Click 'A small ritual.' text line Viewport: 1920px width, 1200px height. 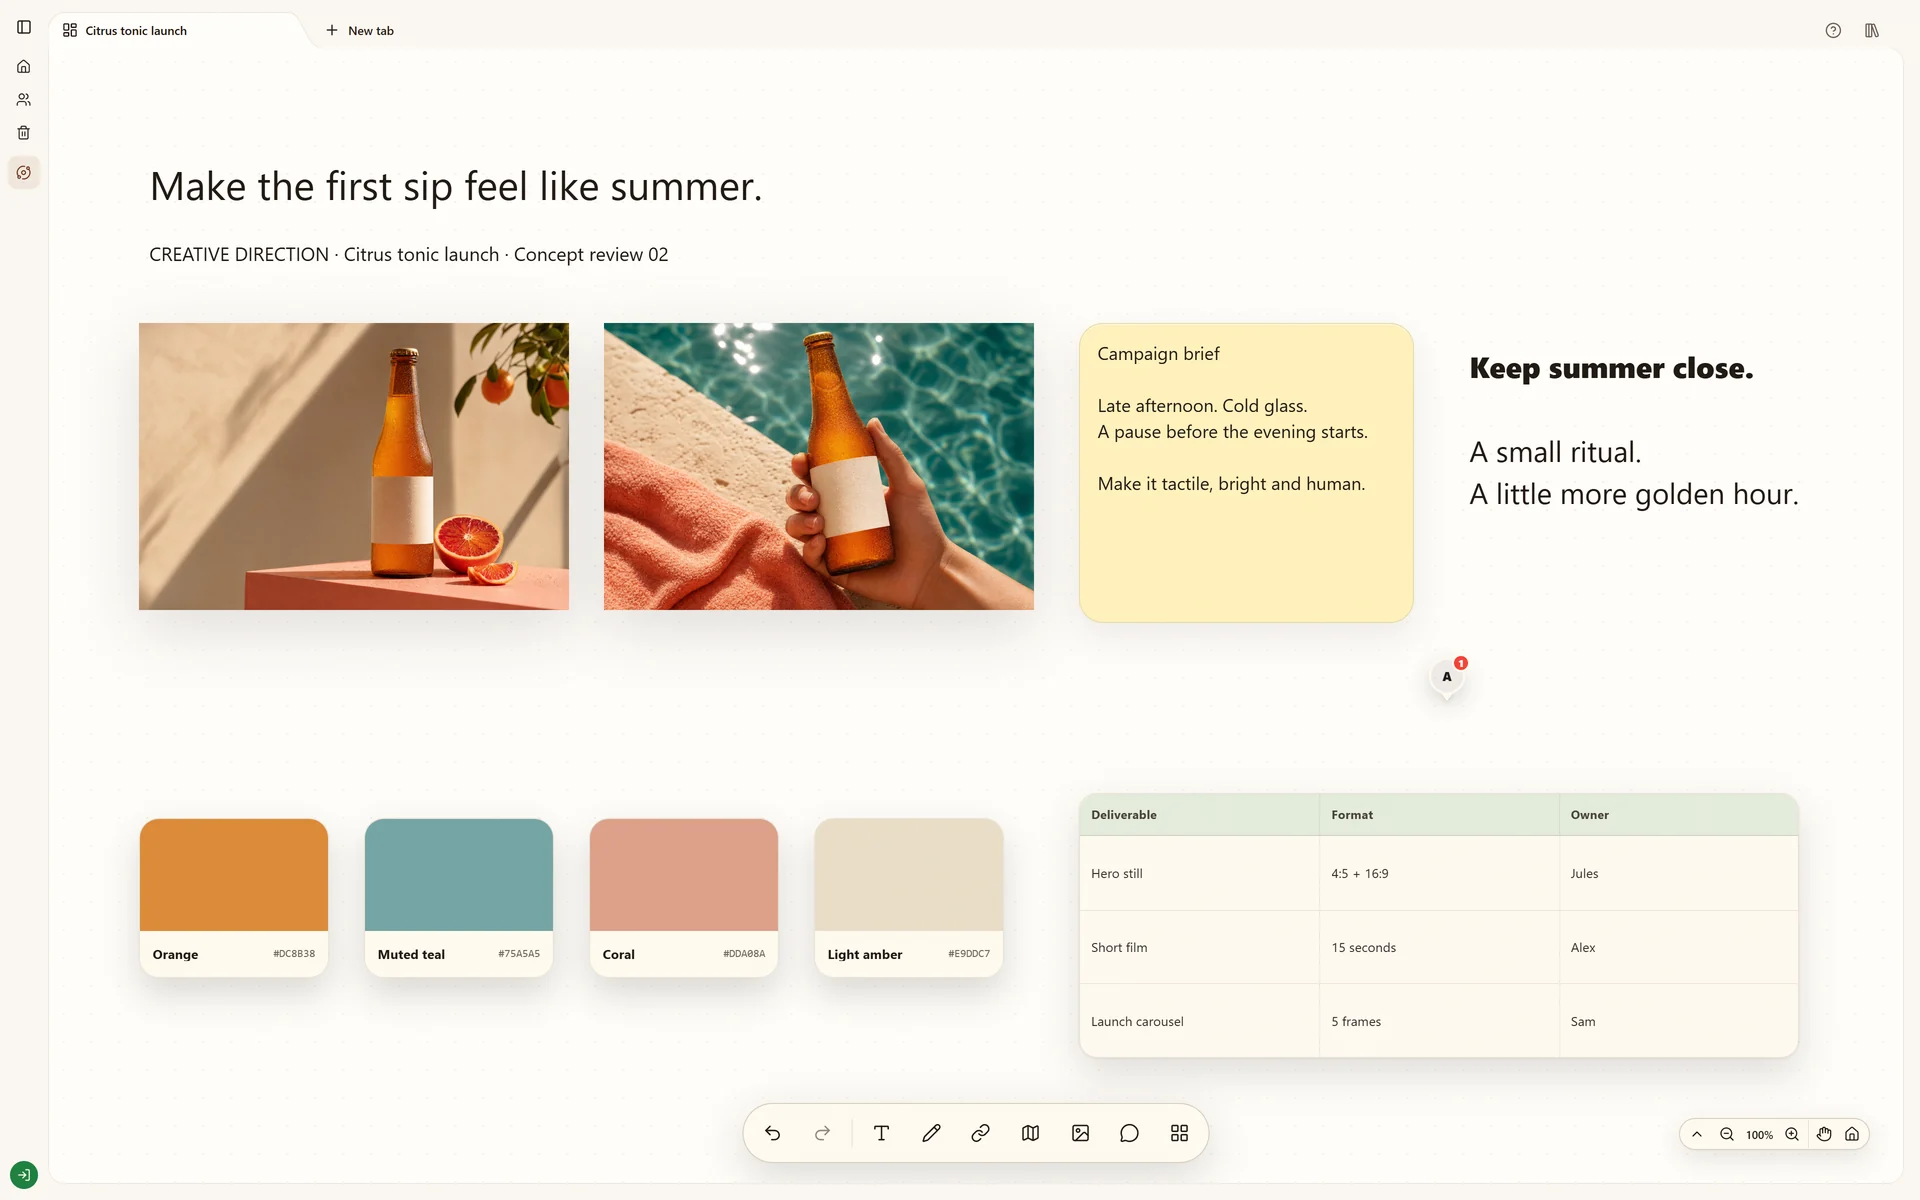(1555, 452)
